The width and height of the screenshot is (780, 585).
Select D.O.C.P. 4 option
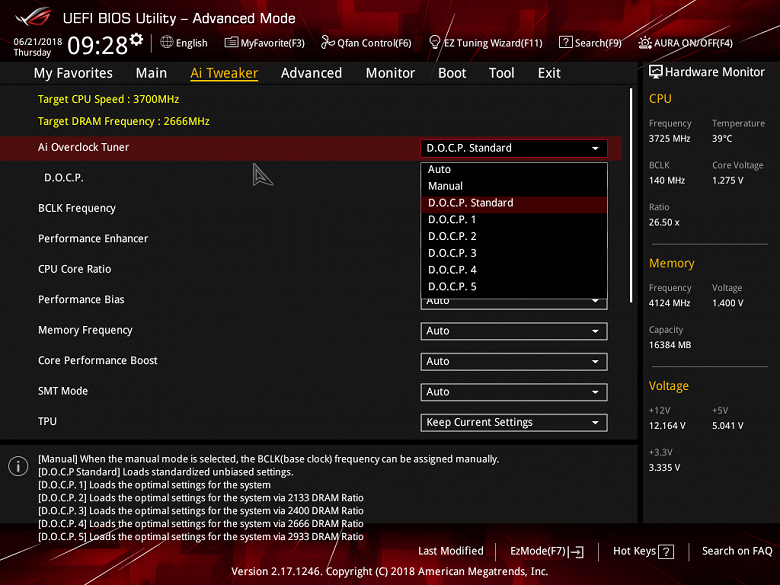point(514,270)
